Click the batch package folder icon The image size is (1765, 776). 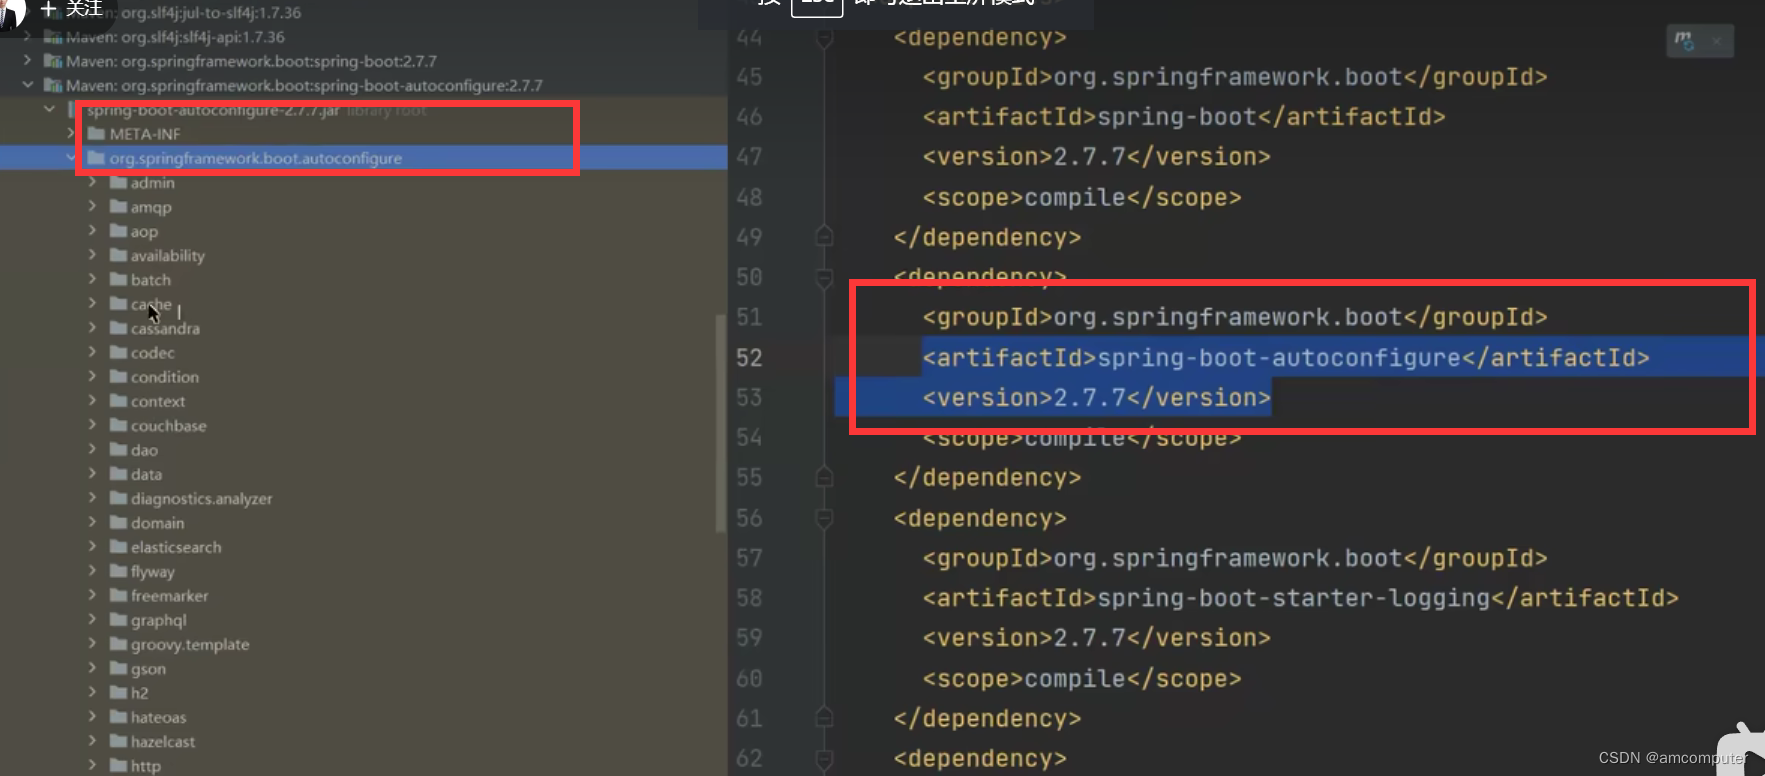[118, 280]
